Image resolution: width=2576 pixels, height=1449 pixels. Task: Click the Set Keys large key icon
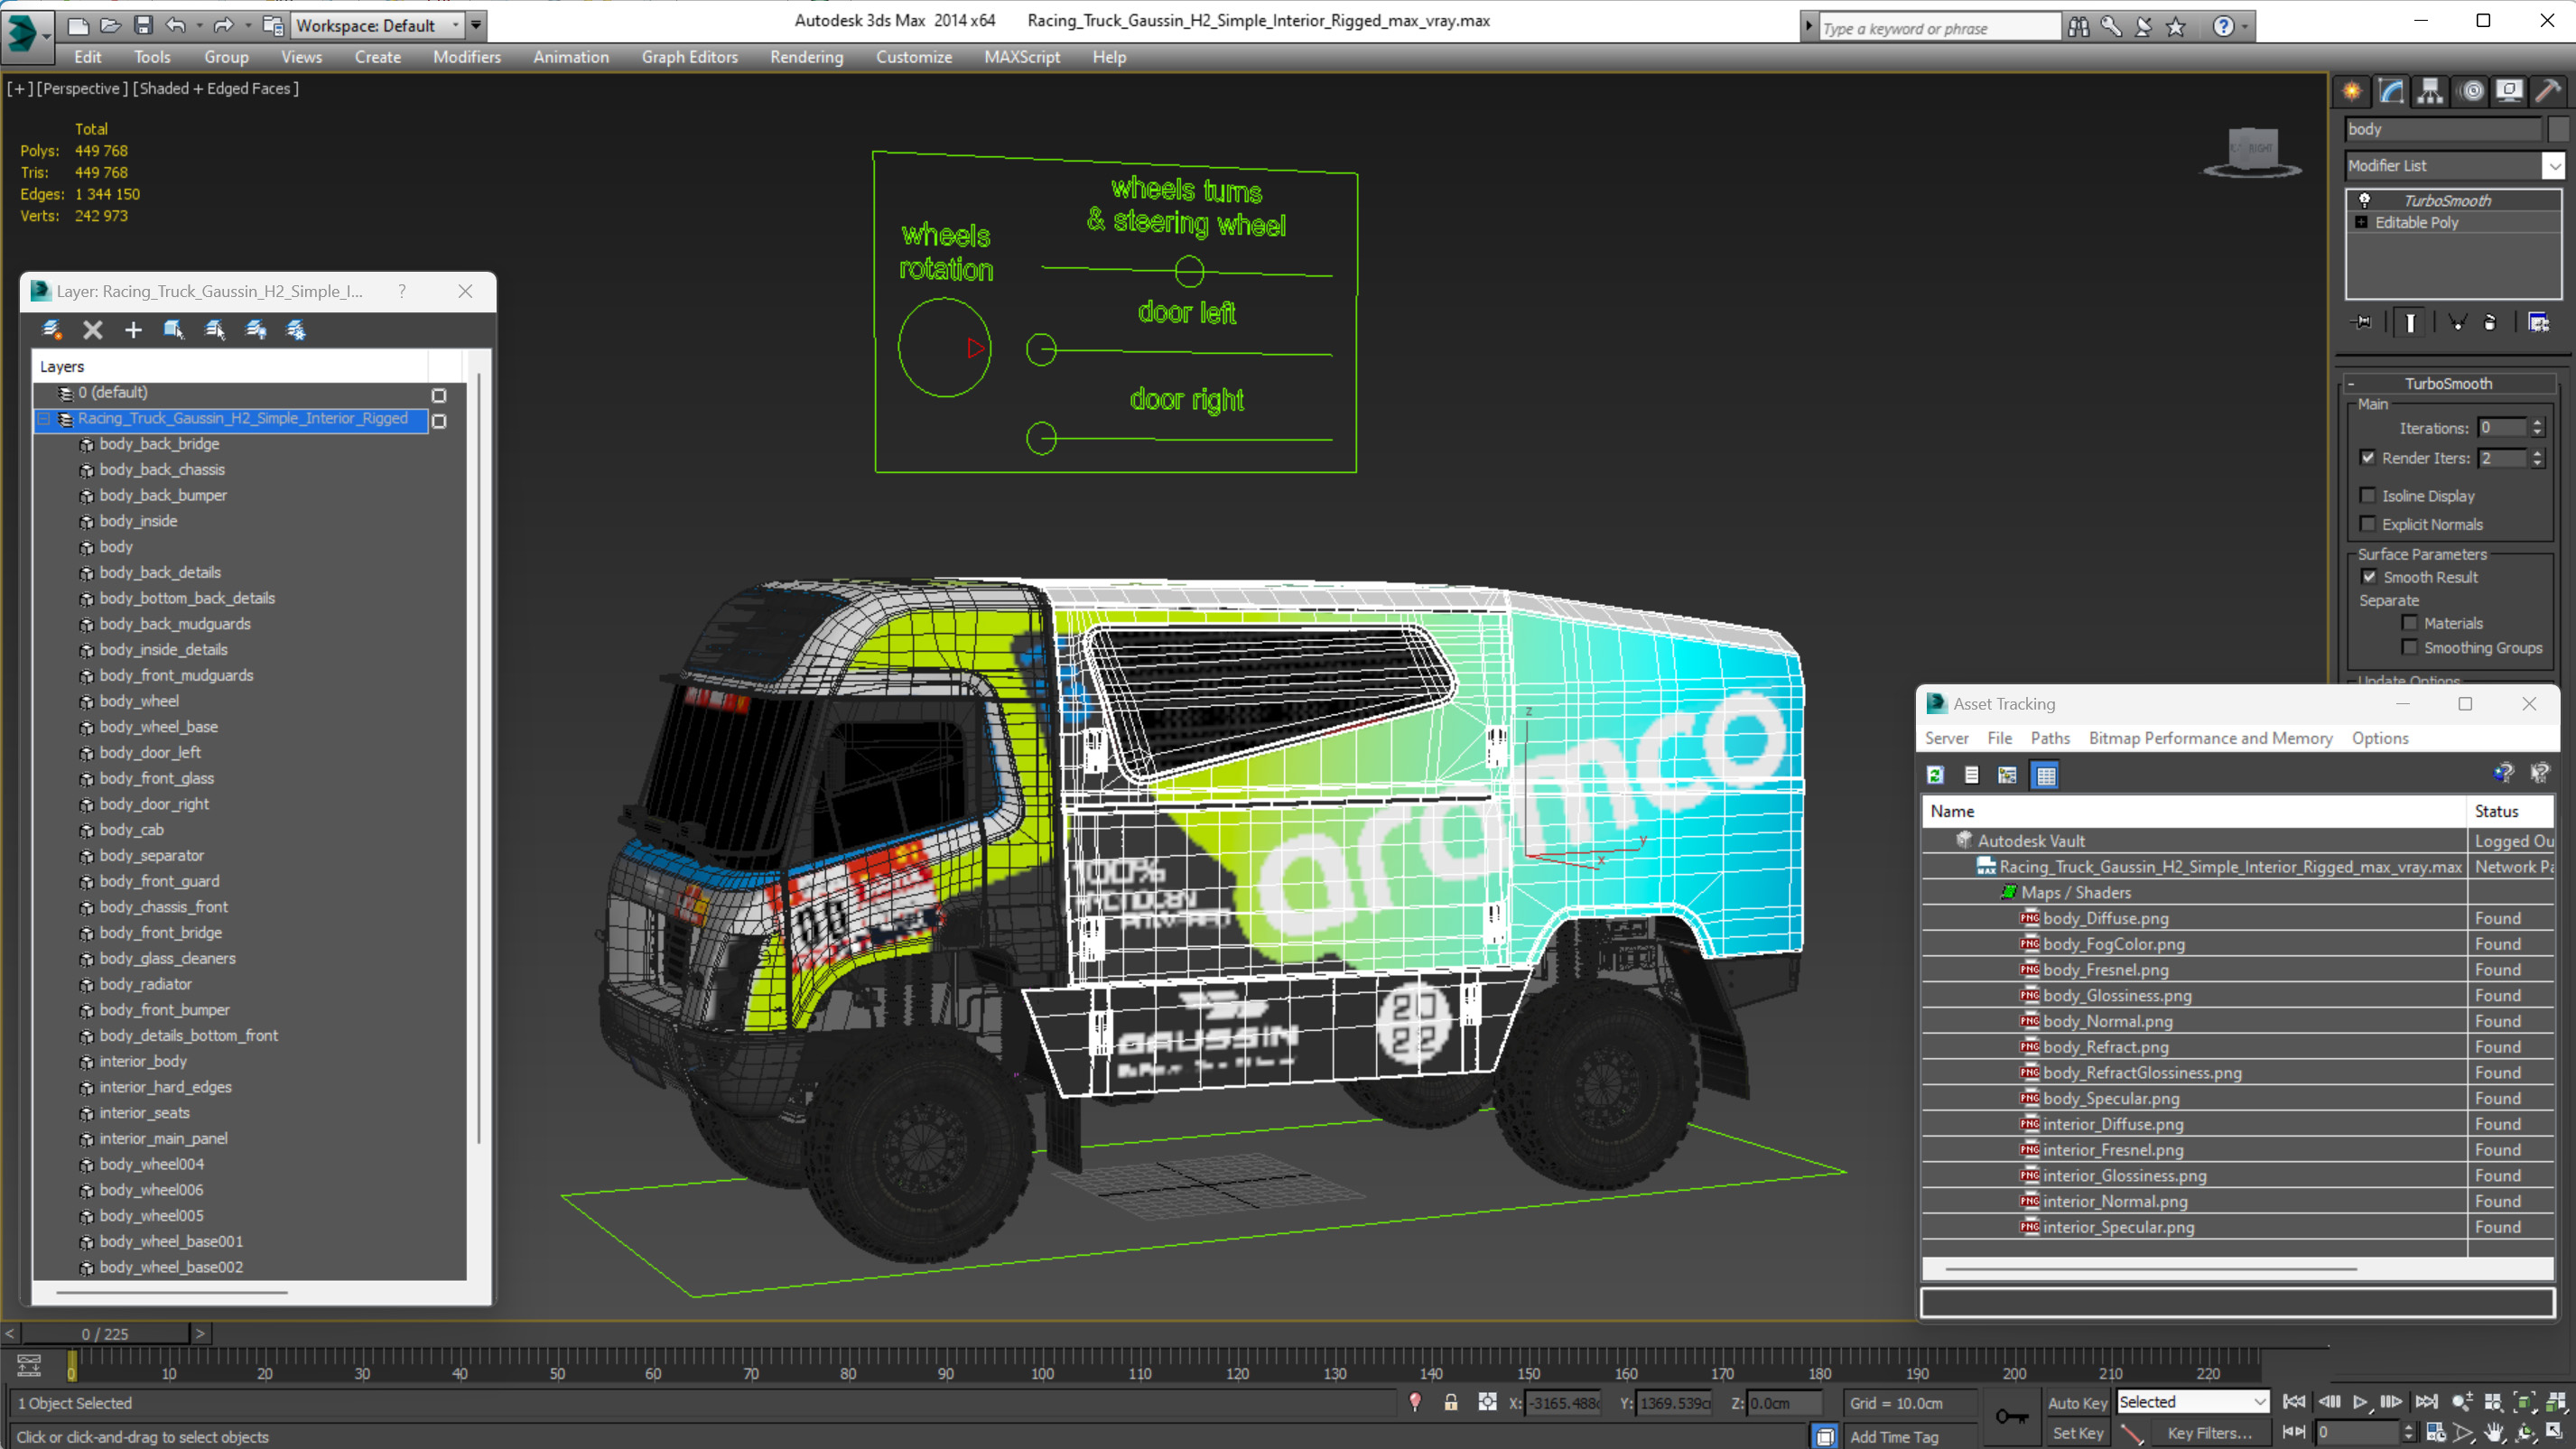(2012, 1417)
